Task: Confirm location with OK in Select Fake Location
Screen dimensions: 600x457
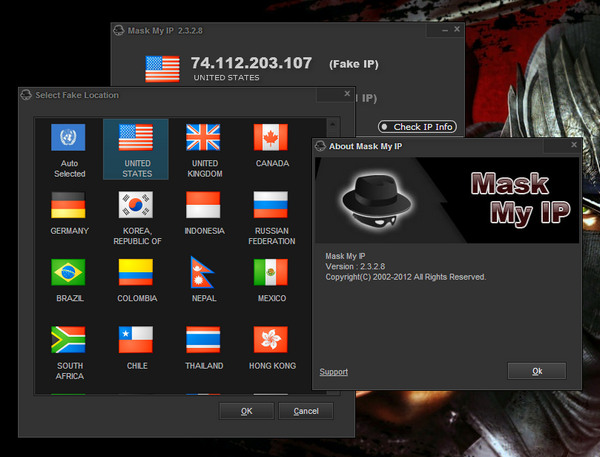Action: click(246, 411)
